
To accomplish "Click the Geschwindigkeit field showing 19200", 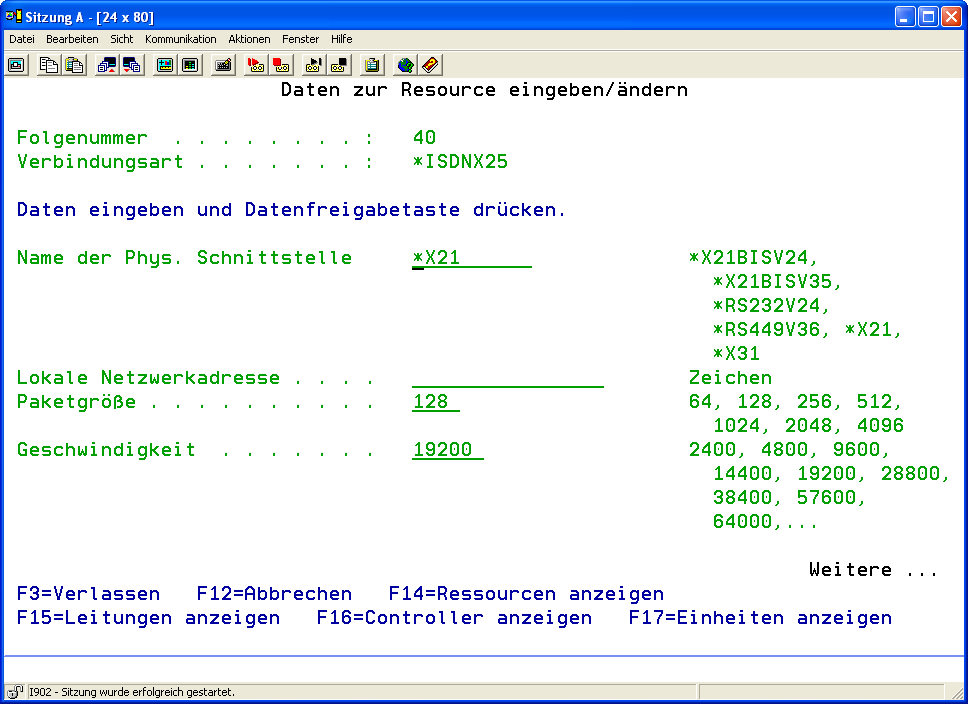I will click(x=447, y=450).
